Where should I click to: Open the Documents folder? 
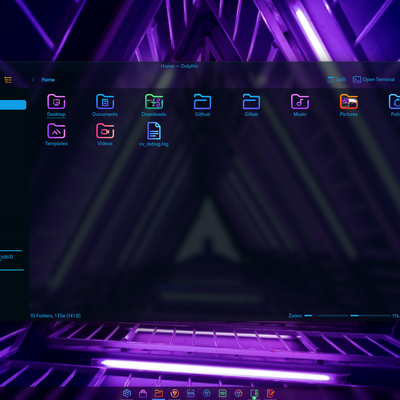pyautogui.click(x=105, y=105)
